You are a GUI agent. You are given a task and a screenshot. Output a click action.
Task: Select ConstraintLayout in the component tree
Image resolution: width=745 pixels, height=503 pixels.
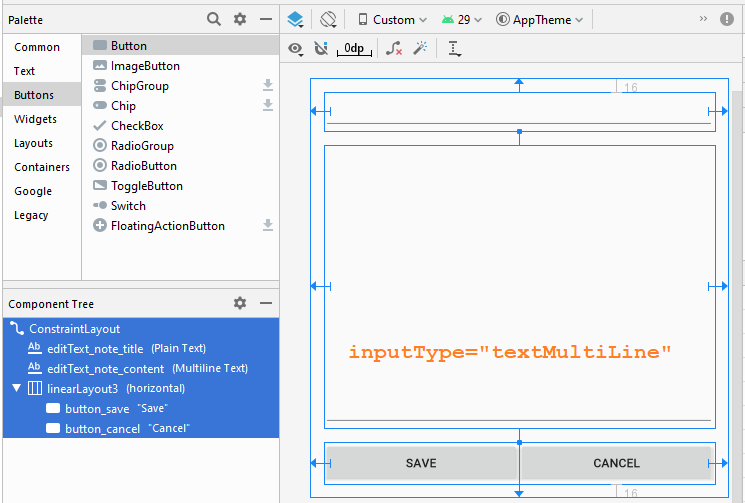(141, 328)
